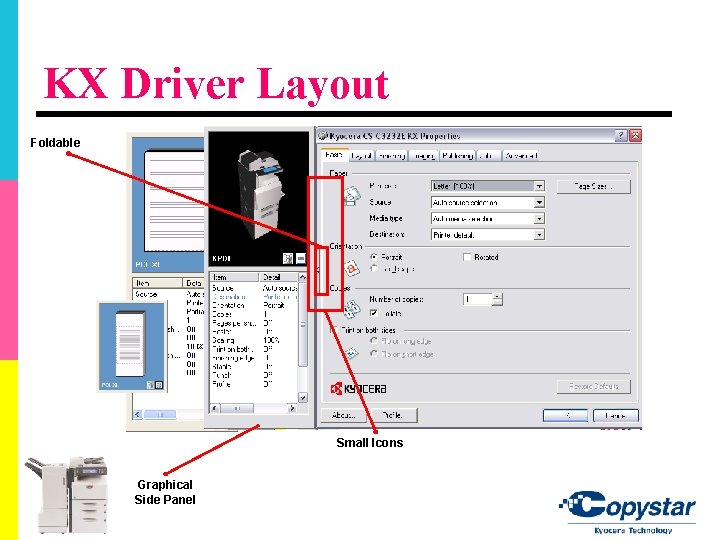Screen dimensions: 720x540
Task: Open the Destination dropdown showing Printer default
Action: (x=488, y=235)
